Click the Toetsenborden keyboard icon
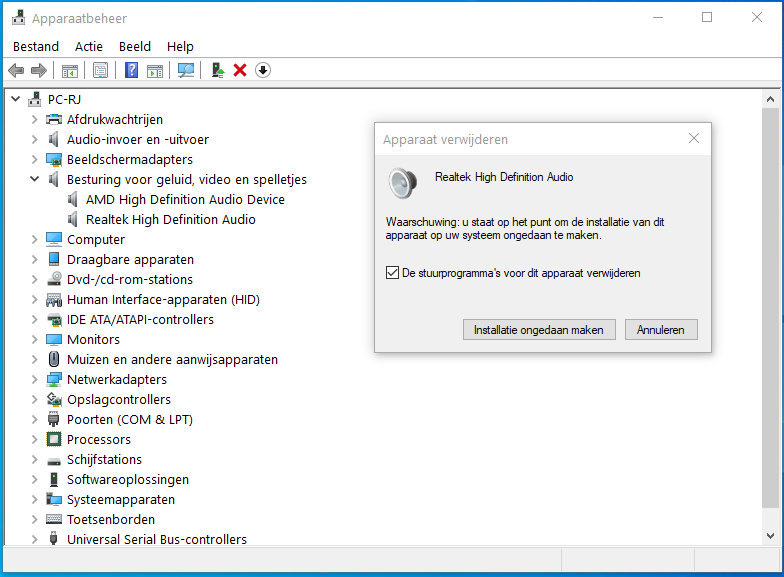 [54, 519]
